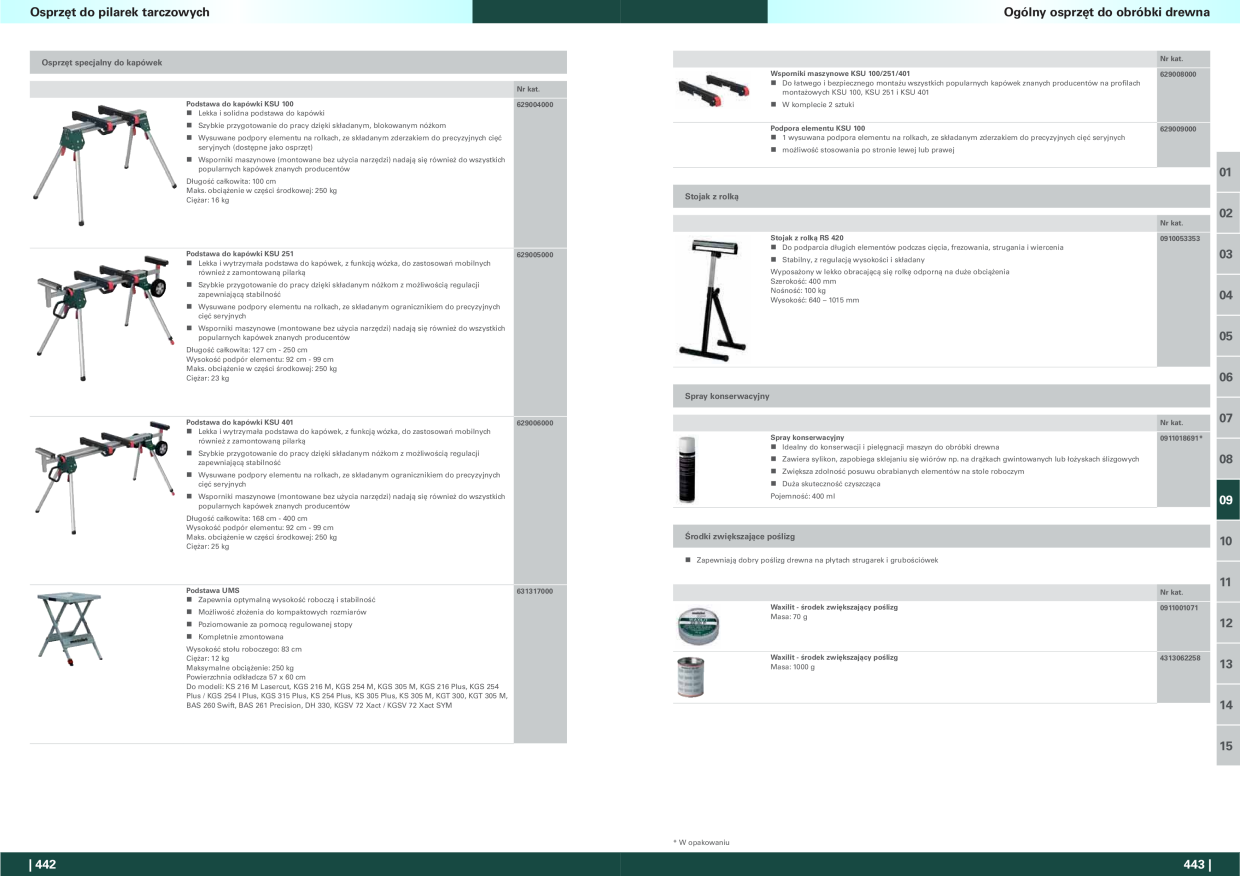Open chapter tab 12
1240x876 pixels.
[x=1227, y=623]
